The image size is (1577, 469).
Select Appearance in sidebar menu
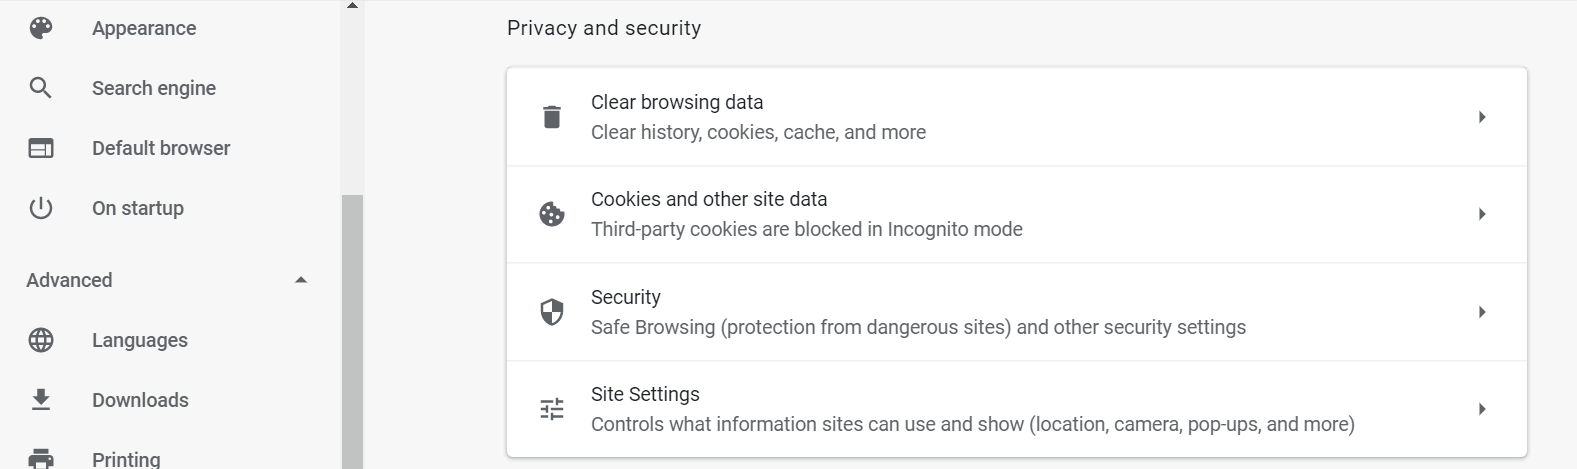click(144, 28)
